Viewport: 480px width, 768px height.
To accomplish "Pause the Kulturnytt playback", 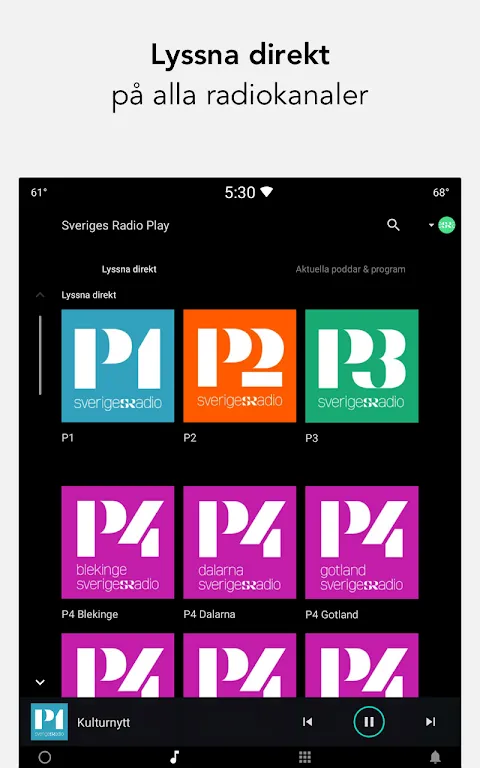I will pos(369,721).
